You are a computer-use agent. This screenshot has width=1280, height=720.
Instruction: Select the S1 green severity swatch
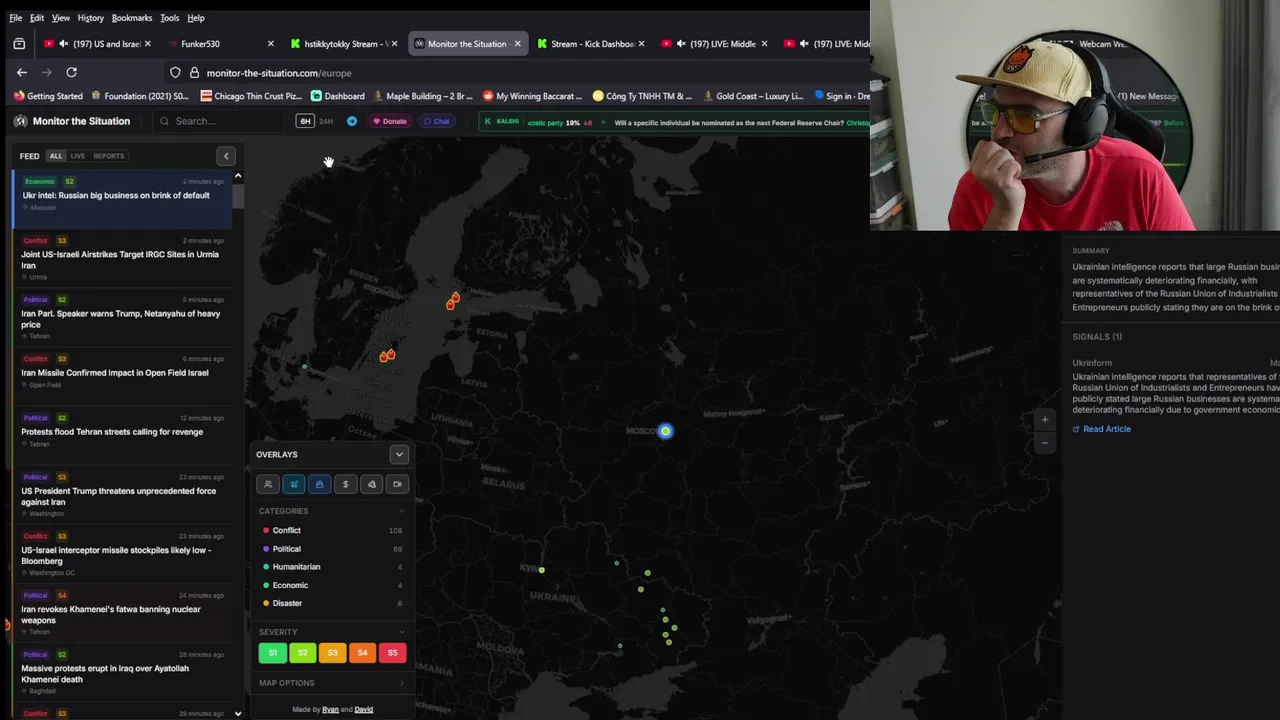click(x=273, y=653)
